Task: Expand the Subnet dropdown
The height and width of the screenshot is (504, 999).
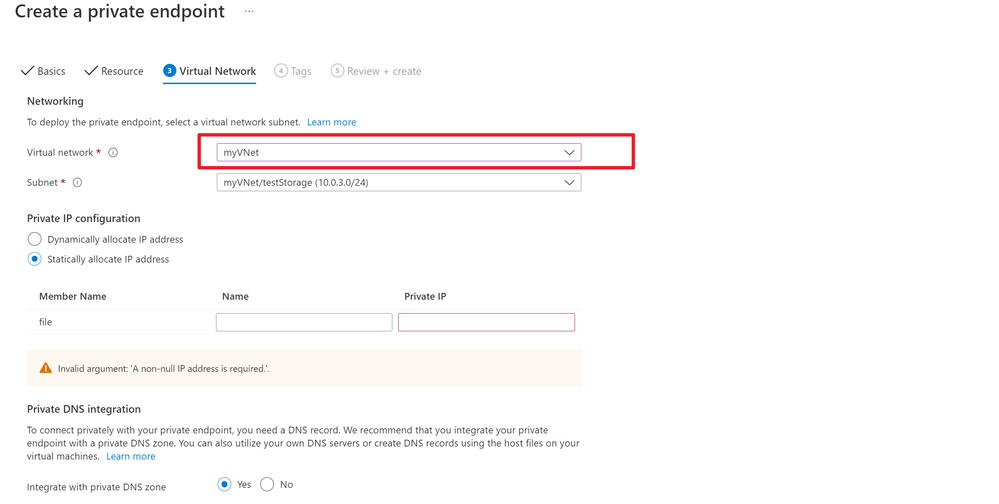Action: tap(399, 183)
